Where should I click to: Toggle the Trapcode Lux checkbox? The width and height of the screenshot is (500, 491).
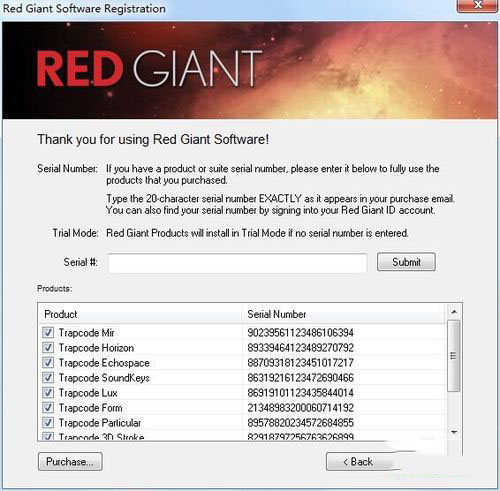click(x=48, y=392)
